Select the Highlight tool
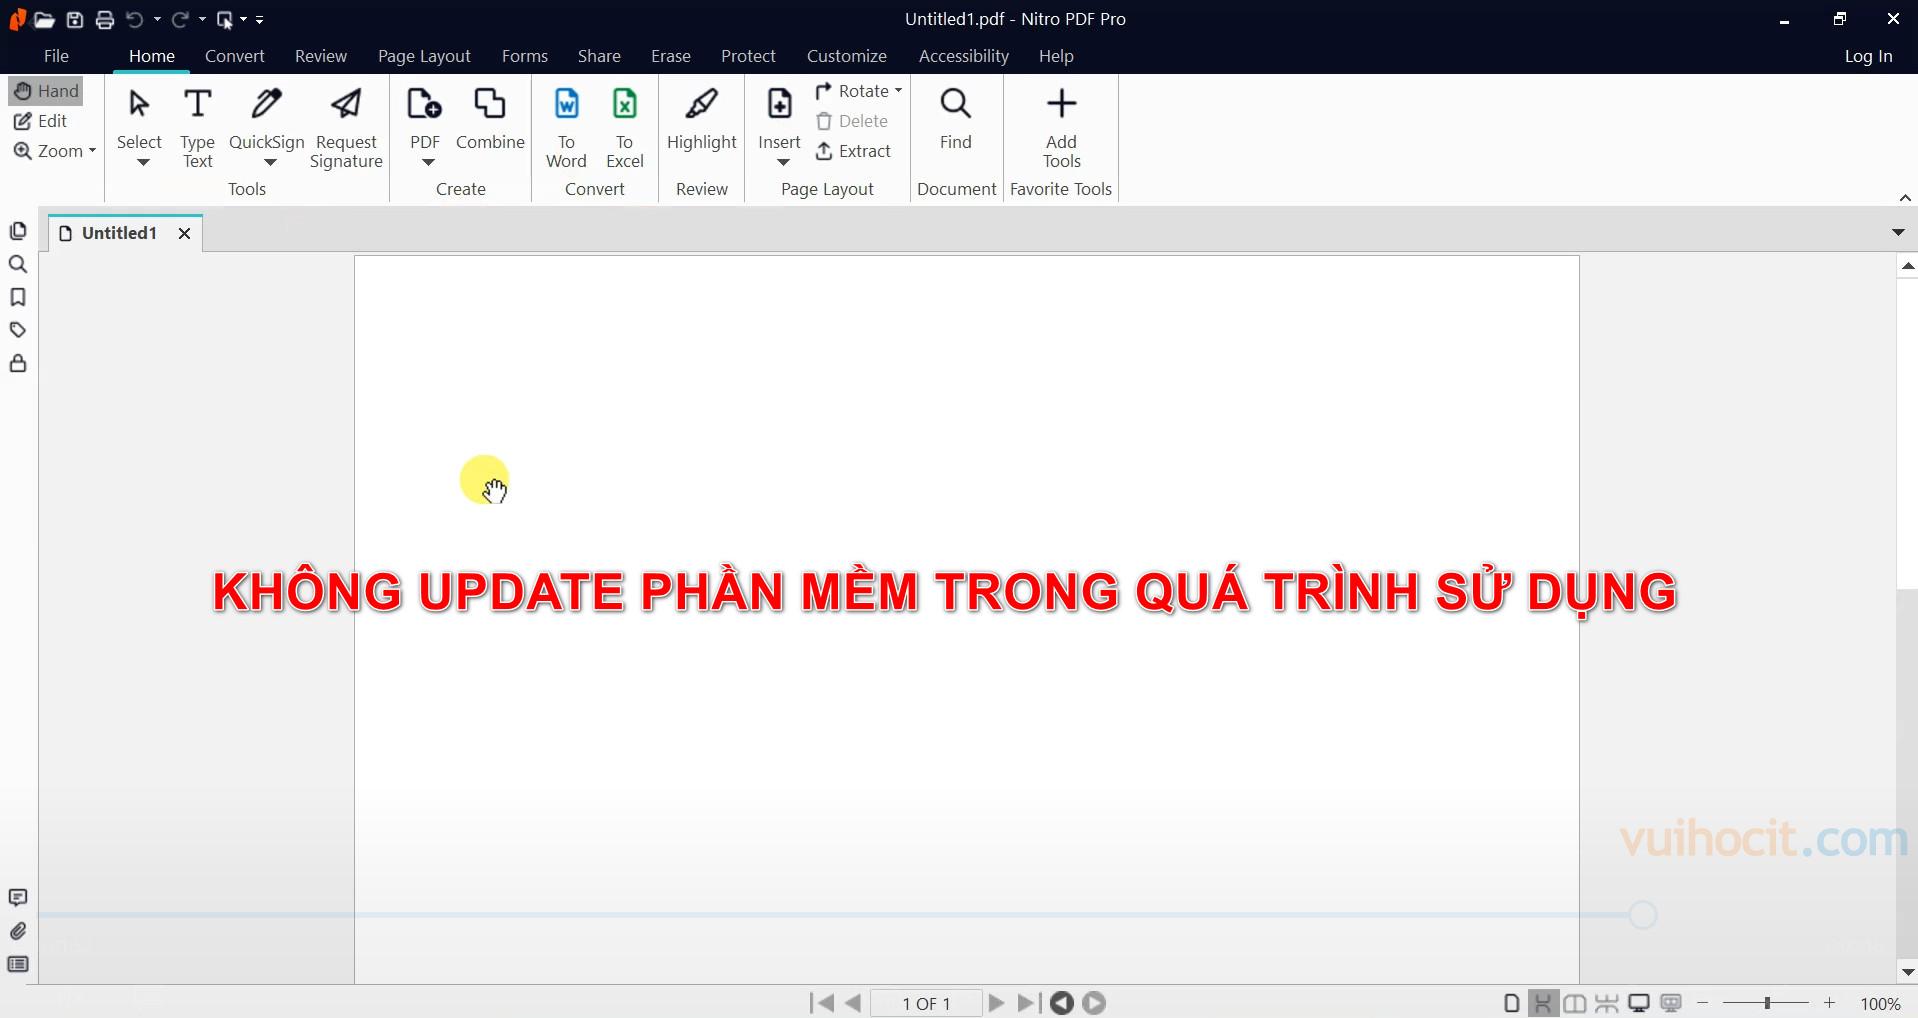The height and width of the screenshot is (1018, 1918). pos(702,119)
